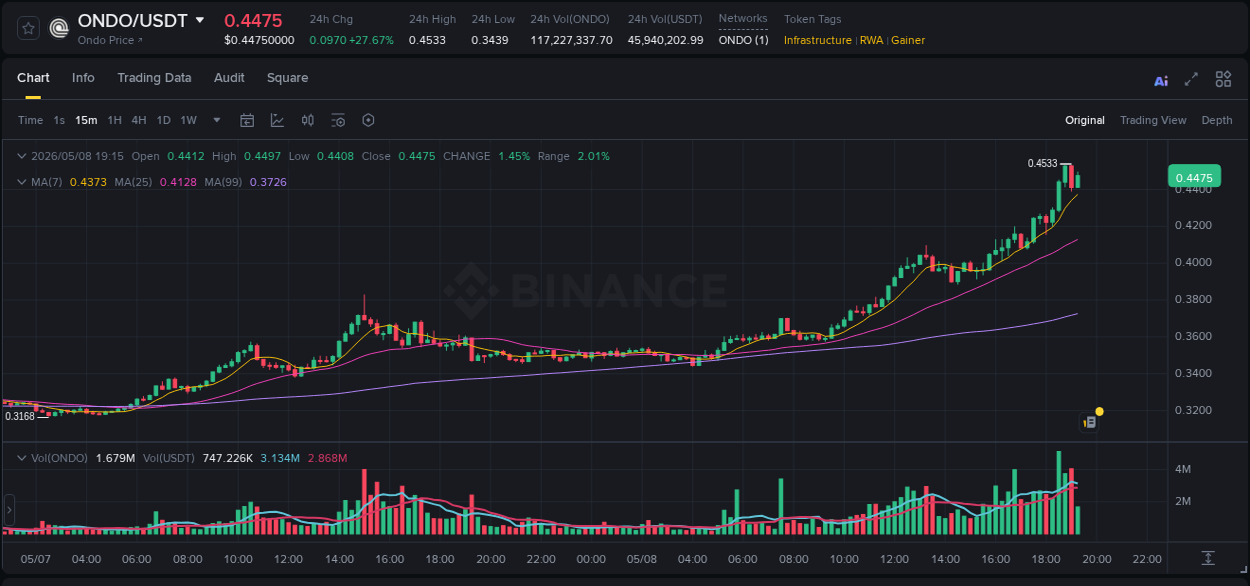Screen dimensions: 1250x586
Task: Collapse the MA indicator legend row
Action: (21, 182)
